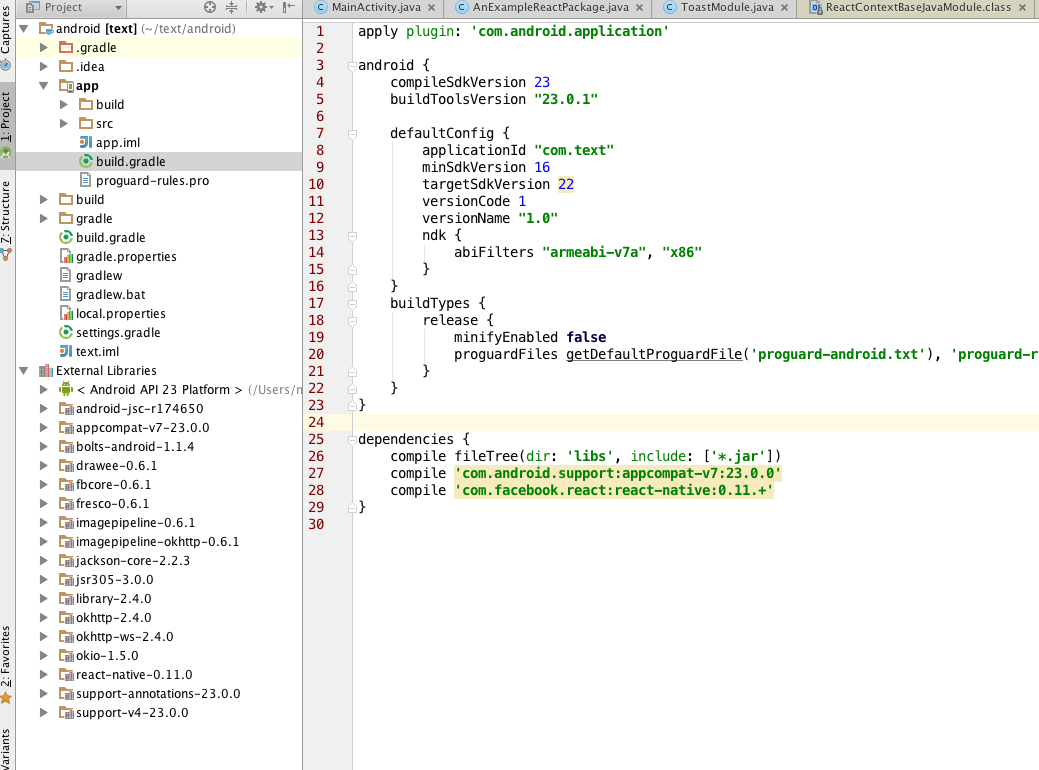Fold the dependencies block at line 25
This screenshot has width=1039, height=770.
[x=353, y=439]
